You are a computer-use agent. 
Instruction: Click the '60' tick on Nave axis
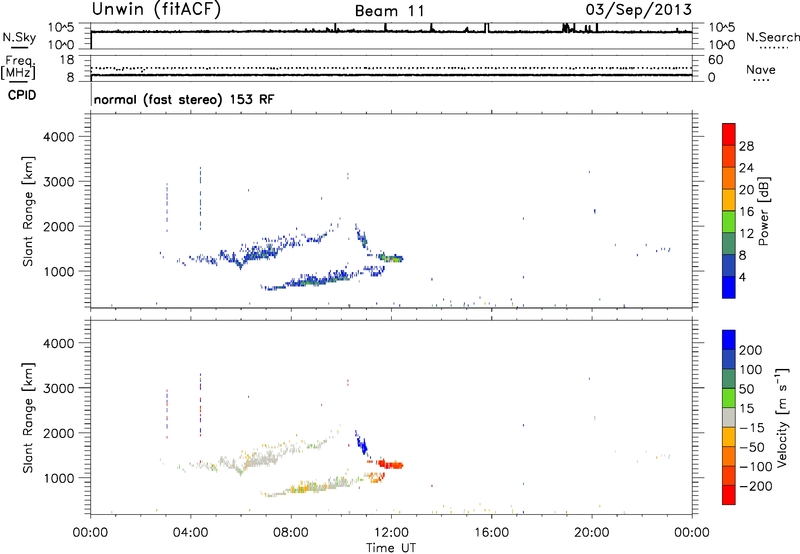click(715, 60)
